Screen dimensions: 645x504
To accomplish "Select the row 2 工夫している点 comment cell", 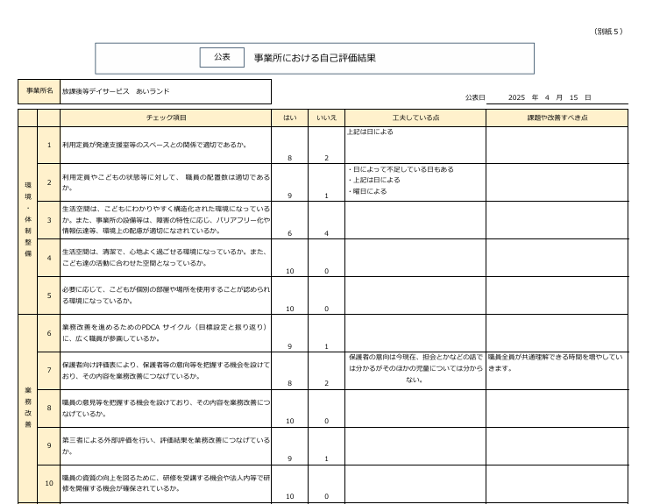I will point(415,182).
